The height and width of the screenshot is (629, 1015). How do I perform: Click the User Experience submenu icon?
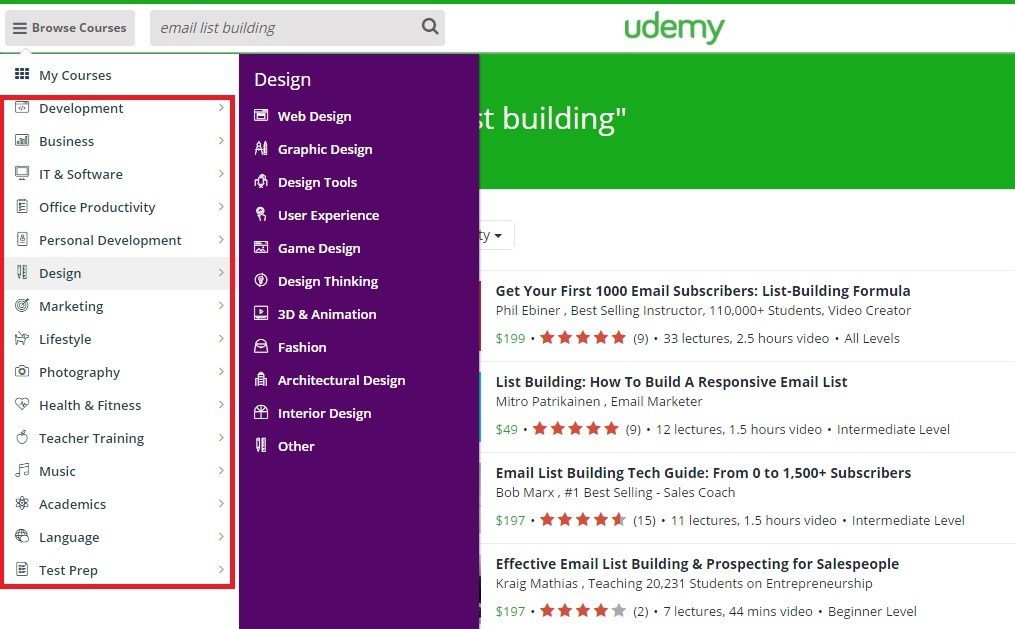point(261,214)
